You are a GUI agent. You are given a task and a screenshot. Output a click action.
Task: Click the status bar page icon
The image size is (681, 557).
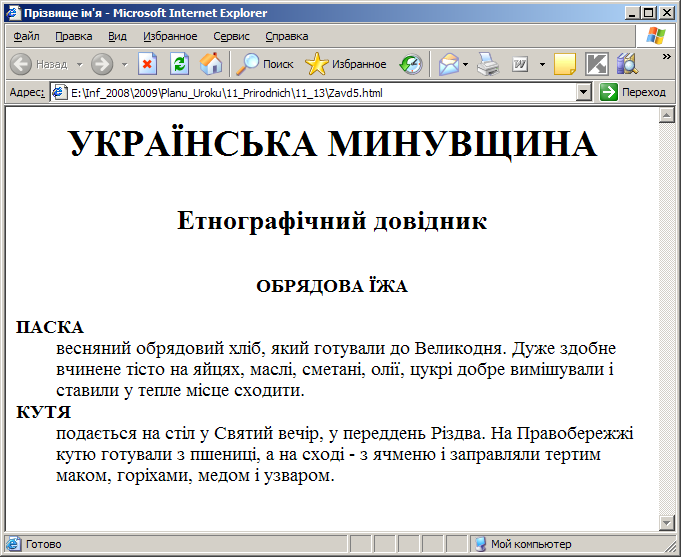(x=13, y=544)
